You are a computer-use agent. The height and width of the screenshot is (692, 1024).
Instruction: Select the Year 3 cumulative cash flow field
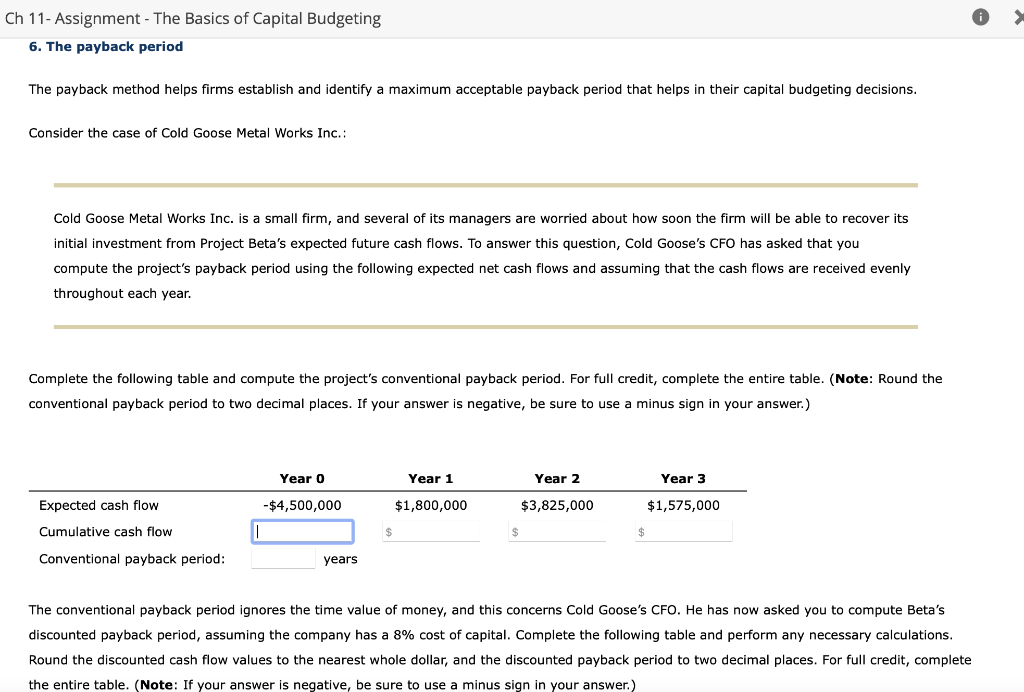pyautogui.click(x=684, y=531)
